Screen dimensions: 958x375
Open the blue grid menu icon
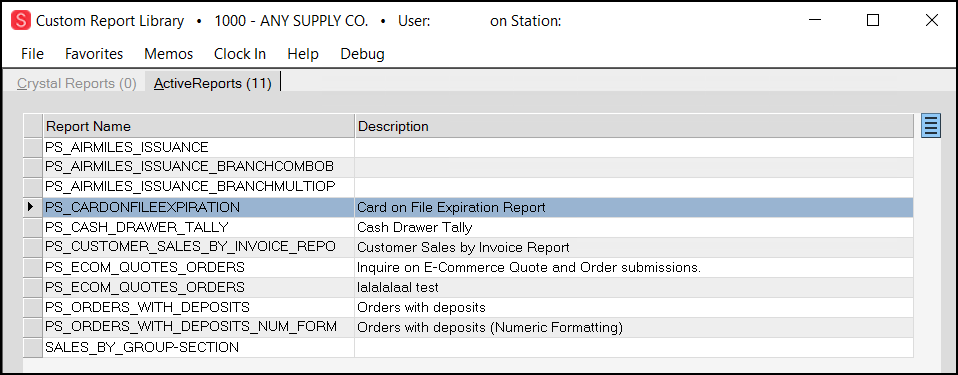tap(930, 126)
